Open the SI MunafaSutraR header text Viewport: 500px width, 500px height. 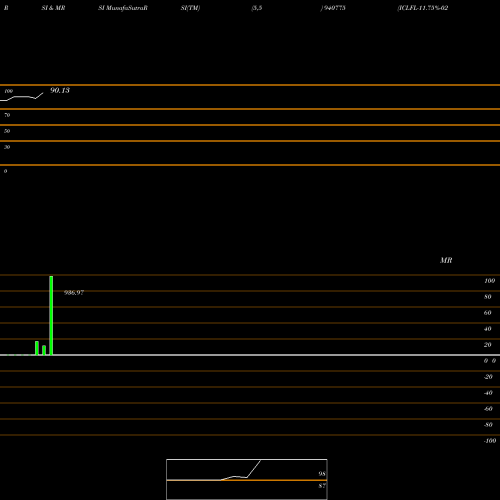coord(123,8)
